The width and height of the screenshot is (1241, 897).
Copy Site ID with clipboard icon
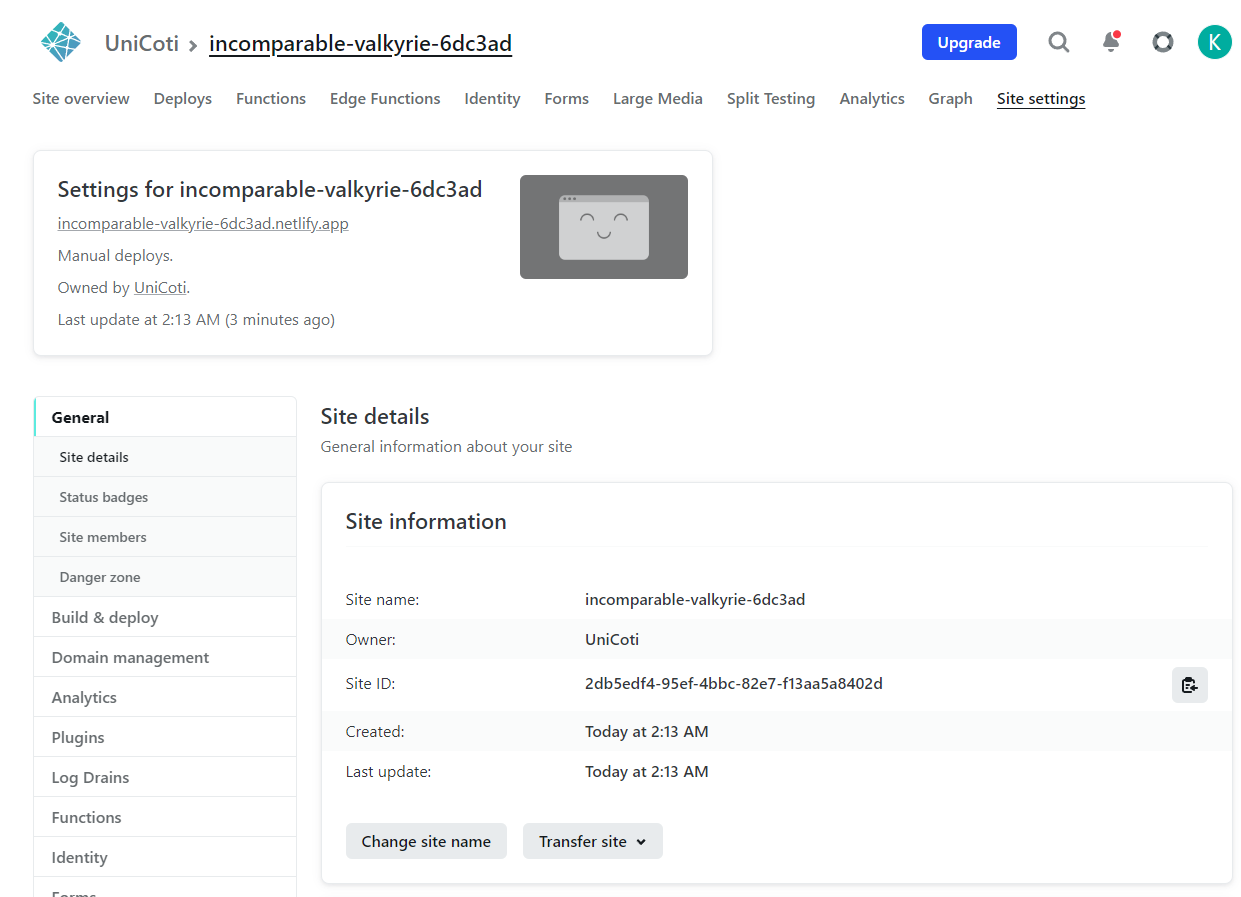1189,685
